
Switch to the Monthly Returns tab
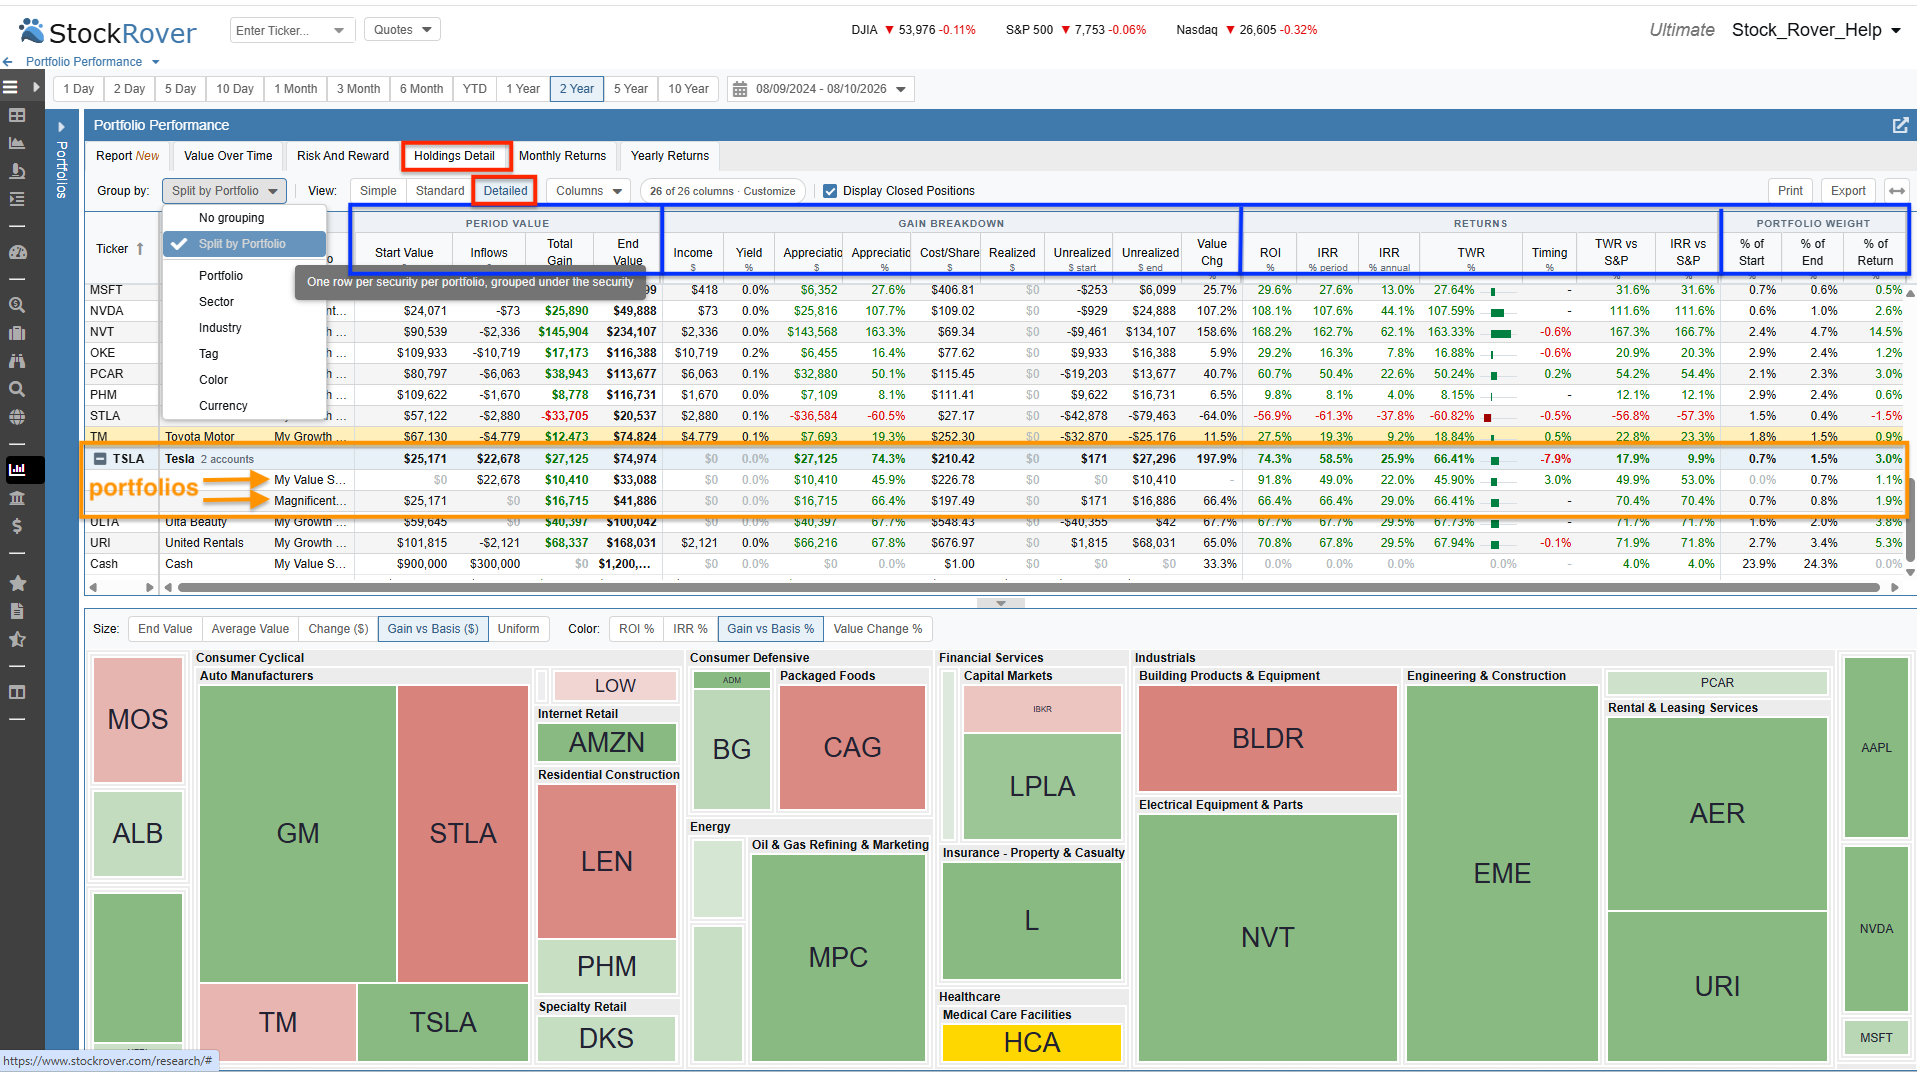(x=562, y=156)
